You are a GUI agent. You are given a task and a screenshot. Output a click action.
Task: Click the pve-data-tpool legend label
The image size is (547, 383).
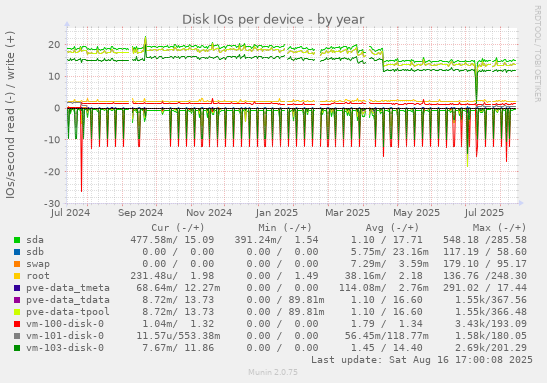(x=68, y=312)
